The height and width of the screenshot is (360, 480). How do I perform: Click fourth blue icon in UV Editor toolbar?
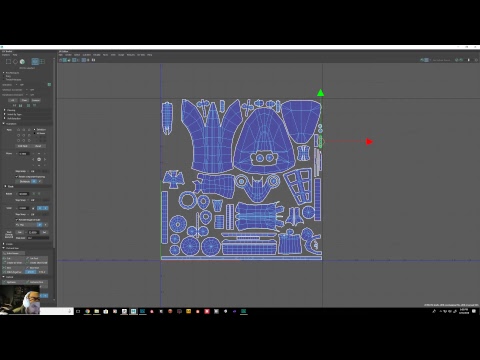74,60
